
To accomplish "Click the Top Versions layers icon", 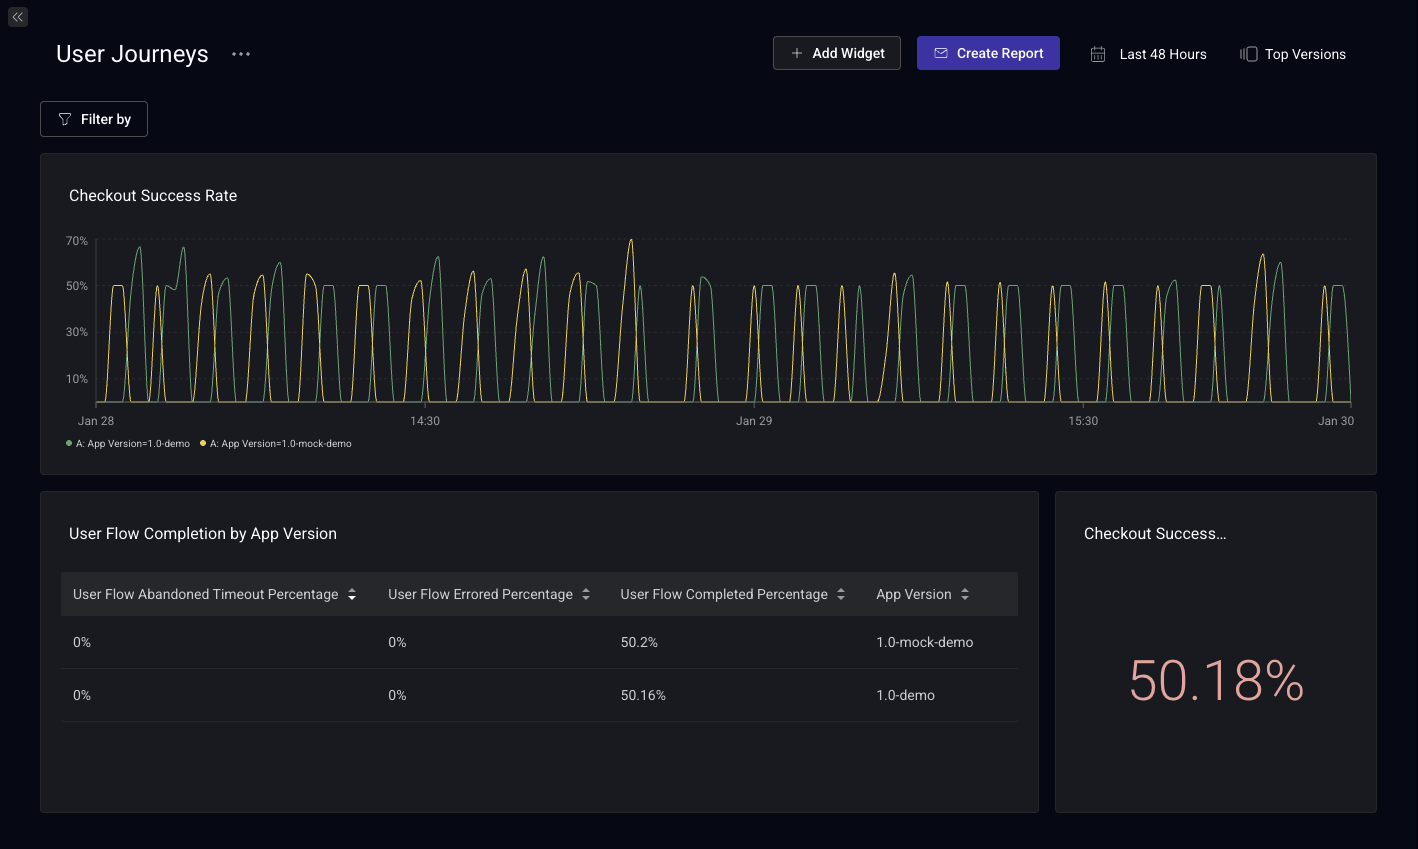I will (x=1248, y=54).
